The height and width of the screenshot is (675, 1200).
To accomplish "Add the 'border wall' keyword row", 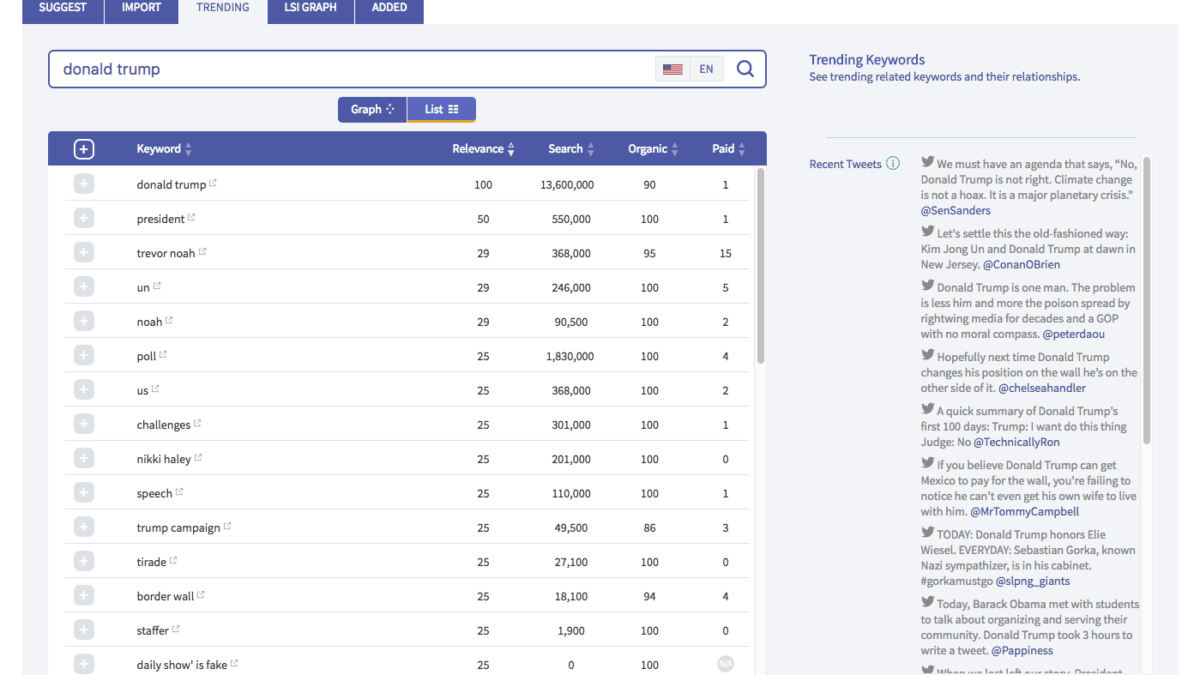I will click(84, 596).
